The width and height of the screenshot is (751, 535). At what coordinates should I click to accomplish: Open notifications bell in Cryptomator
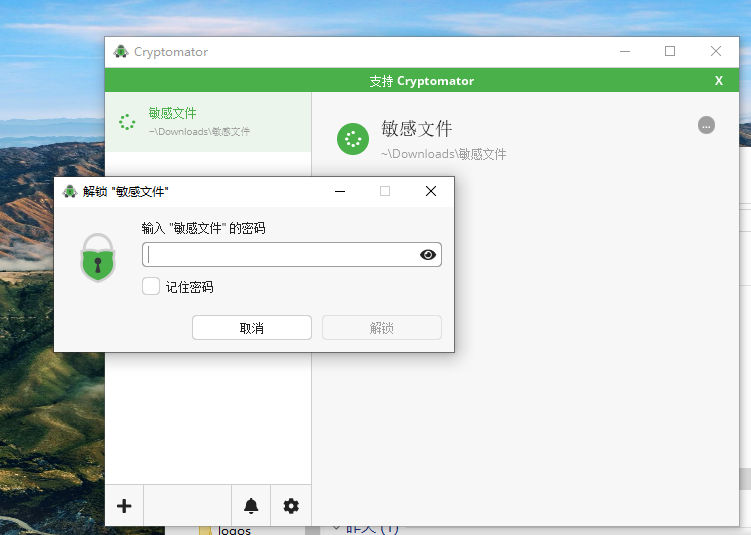(251, 506)
